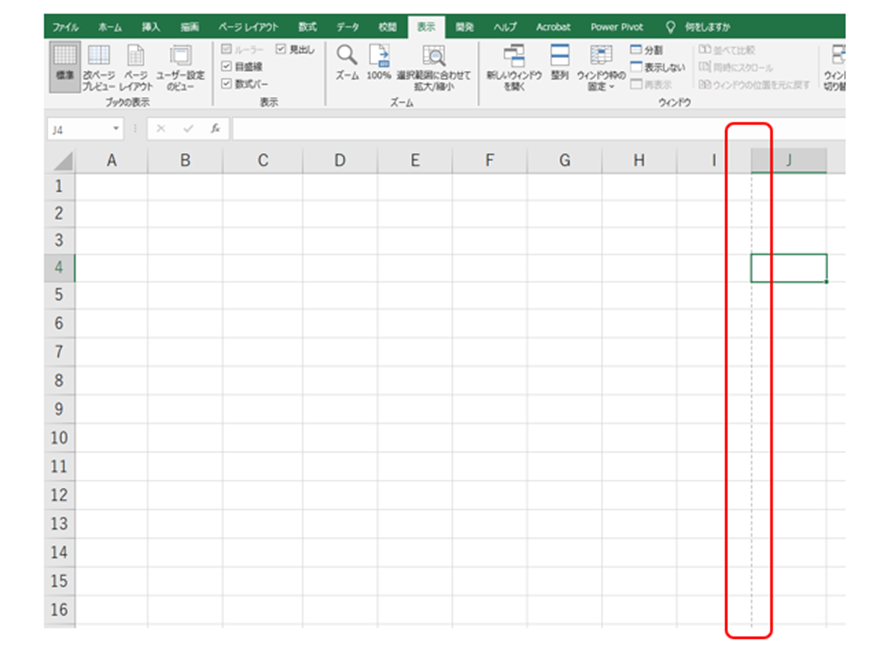Click 表示しない hide window button
Viewport: 869px width, 657px height.
click(x=655, y=67)
